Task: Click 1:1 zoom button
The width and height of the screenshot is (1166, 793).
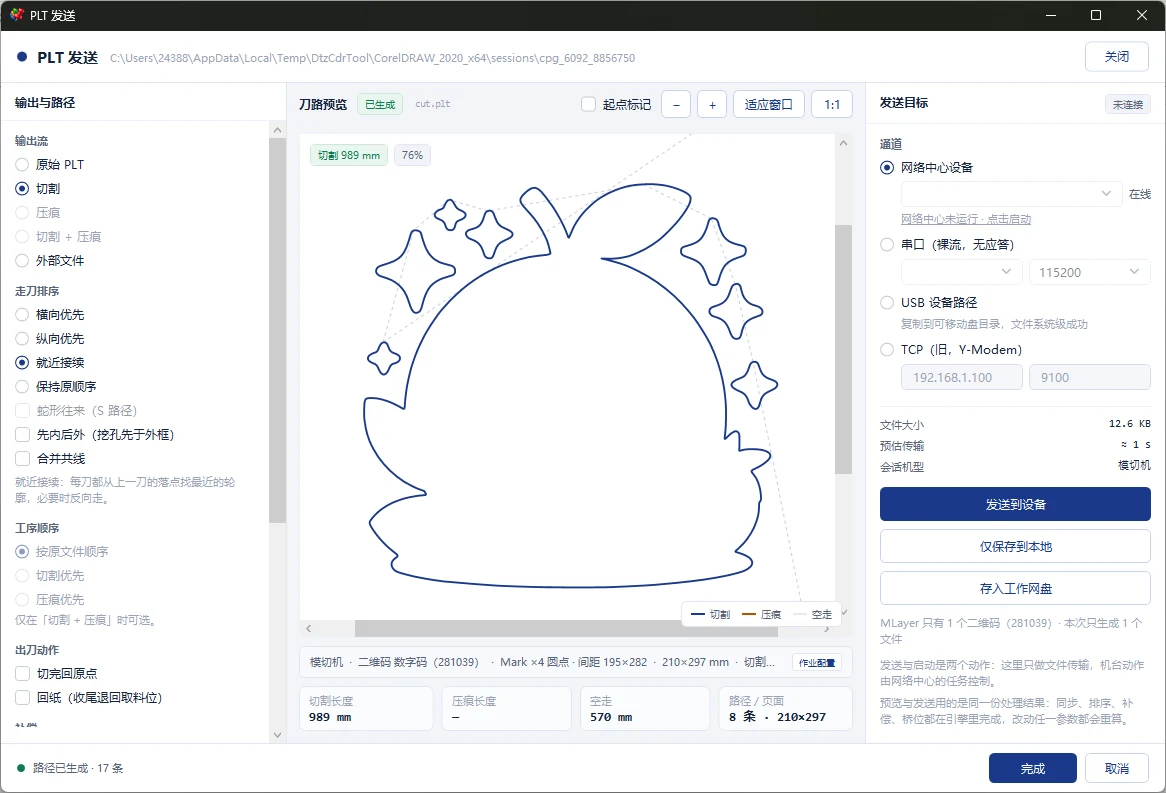Action: click(x=832, y=105)
